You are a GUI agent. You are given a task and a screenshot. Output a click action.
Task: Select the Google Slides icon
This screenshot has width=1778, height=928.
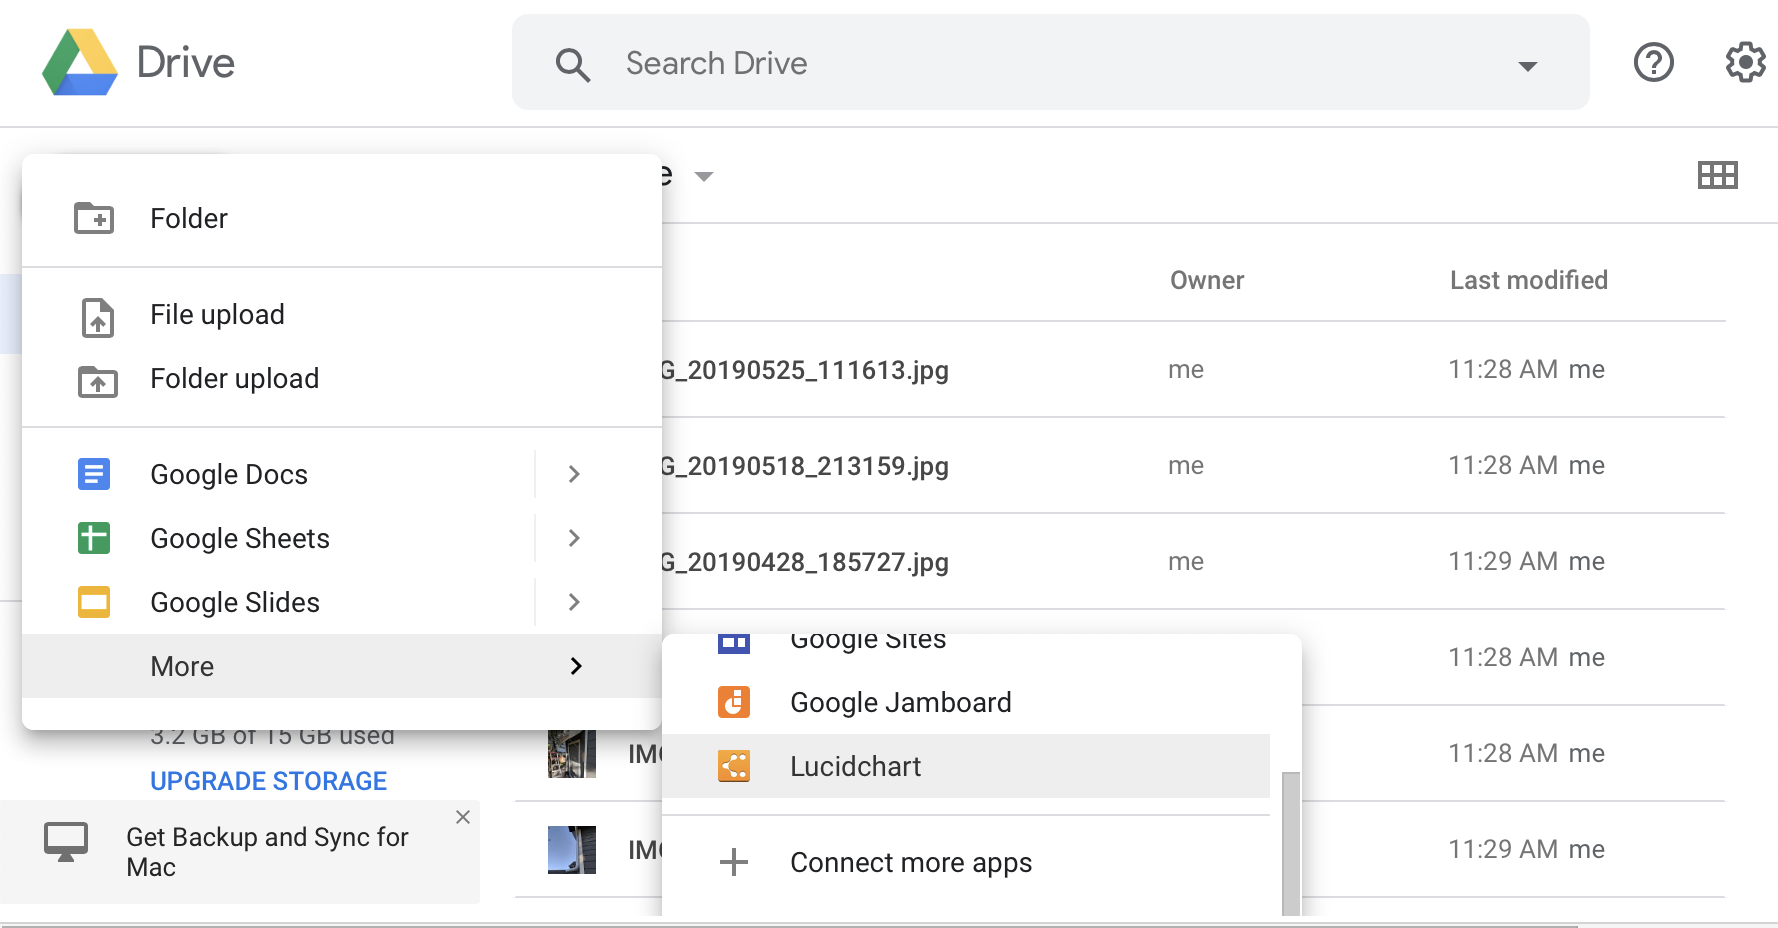[93, 602]
